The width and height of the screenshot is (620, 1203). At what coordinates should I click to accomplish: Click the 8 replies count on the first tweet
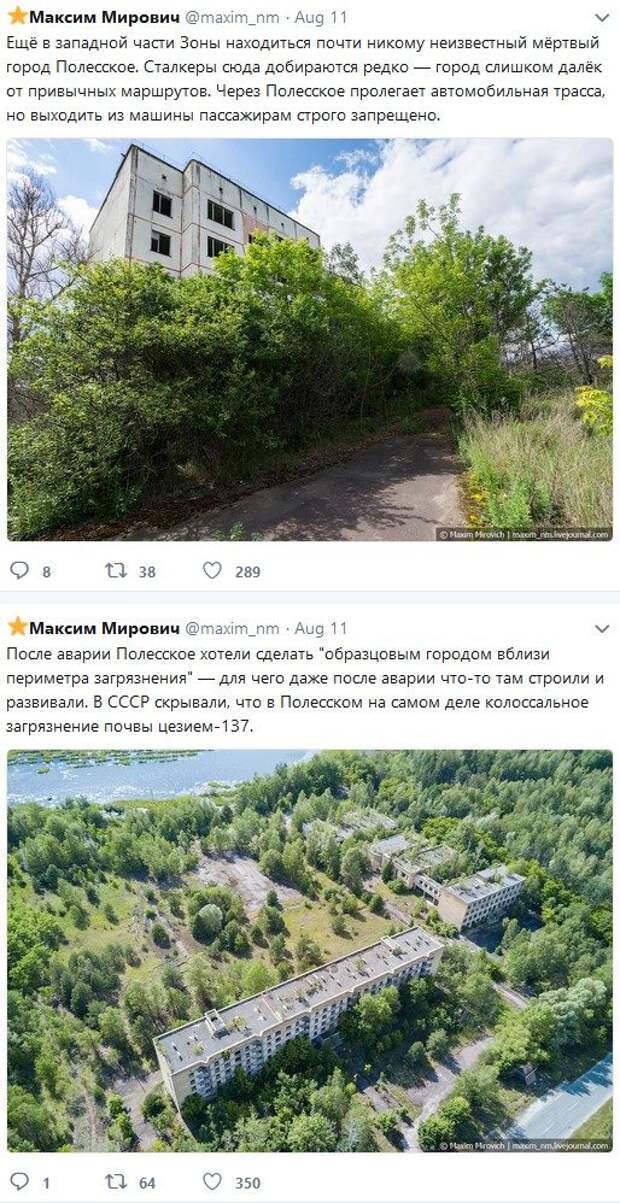click(46, 572)
